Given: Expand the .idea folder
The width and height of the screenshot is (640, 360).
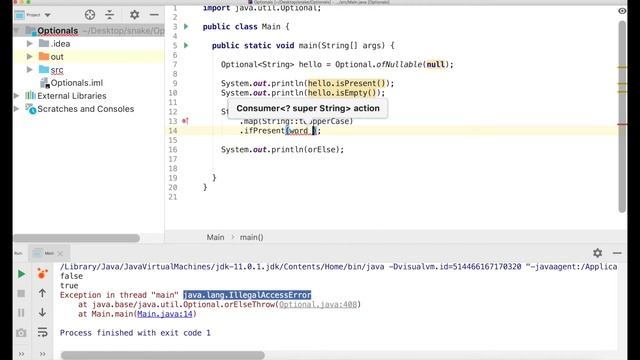Looking at the screenshot, I should coord(29,43).
